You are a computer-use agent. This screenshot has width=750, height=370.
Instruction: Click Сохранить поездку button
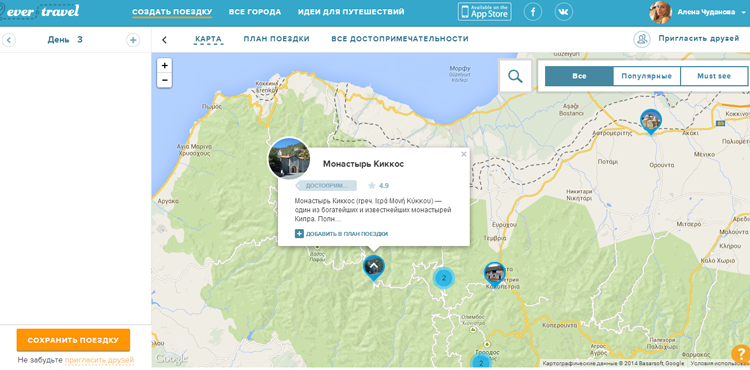[73, 340]
